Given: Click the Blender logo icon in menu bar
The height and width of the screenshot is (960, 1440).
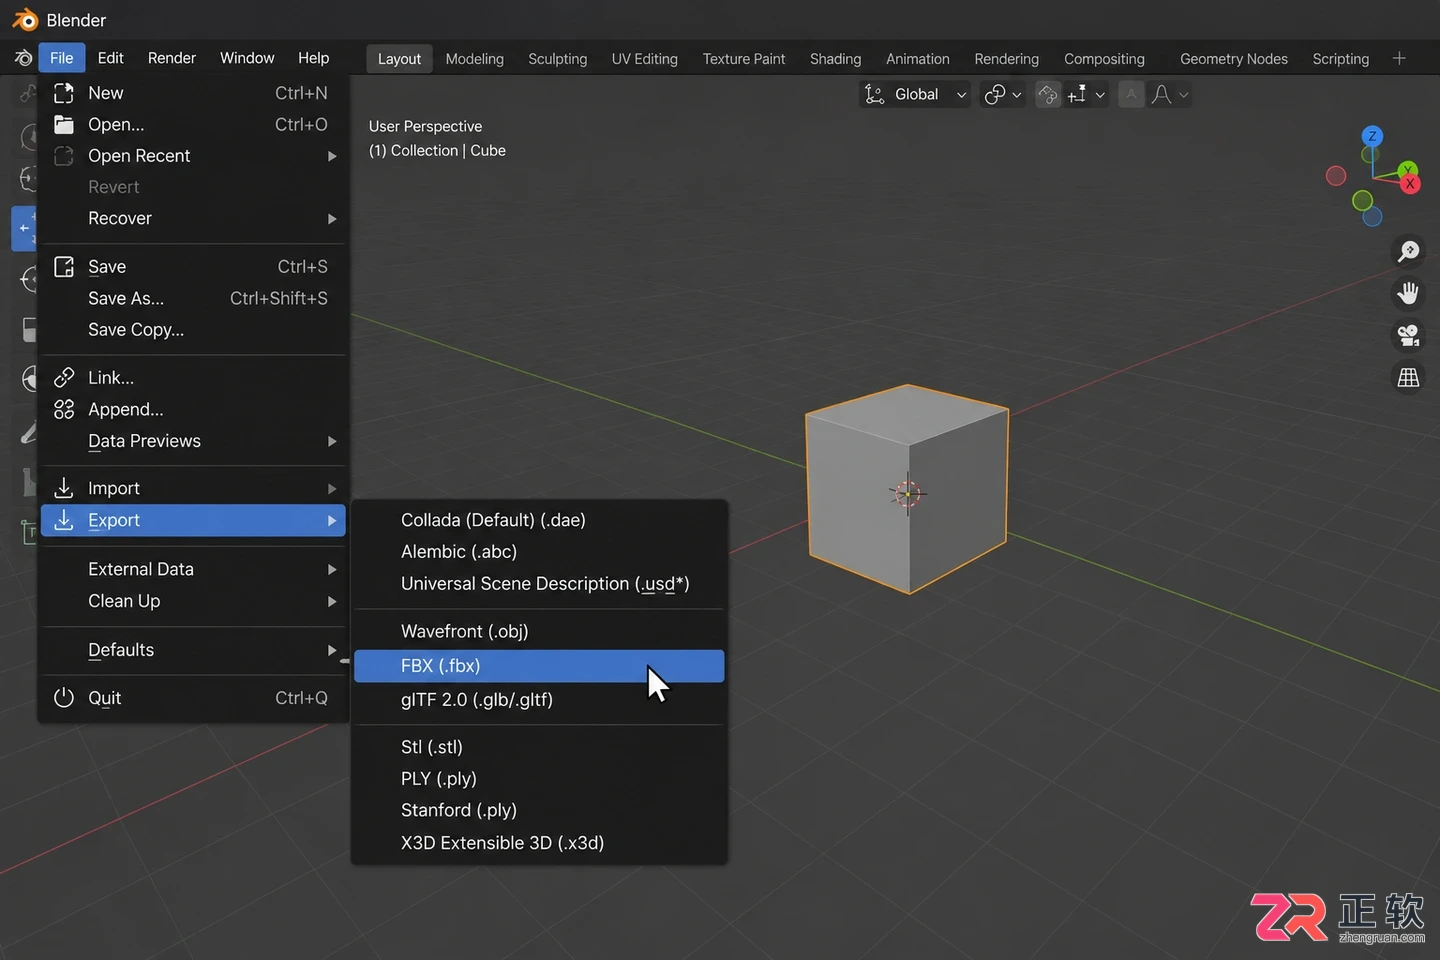Looking at the screenshot, I should point(22,58).
